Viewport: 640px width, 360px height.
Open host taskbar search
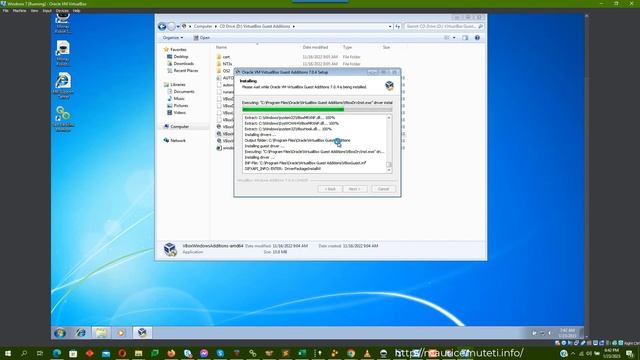24,353
